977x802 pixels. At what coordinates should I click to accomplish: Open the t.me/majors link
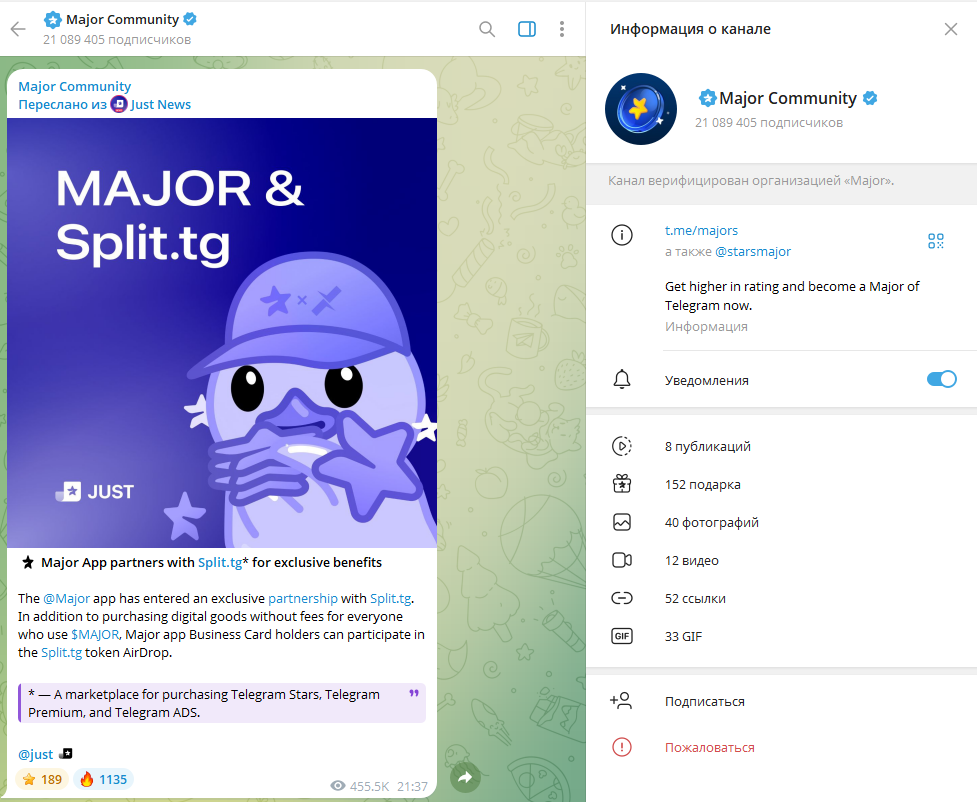click(701, 230)
